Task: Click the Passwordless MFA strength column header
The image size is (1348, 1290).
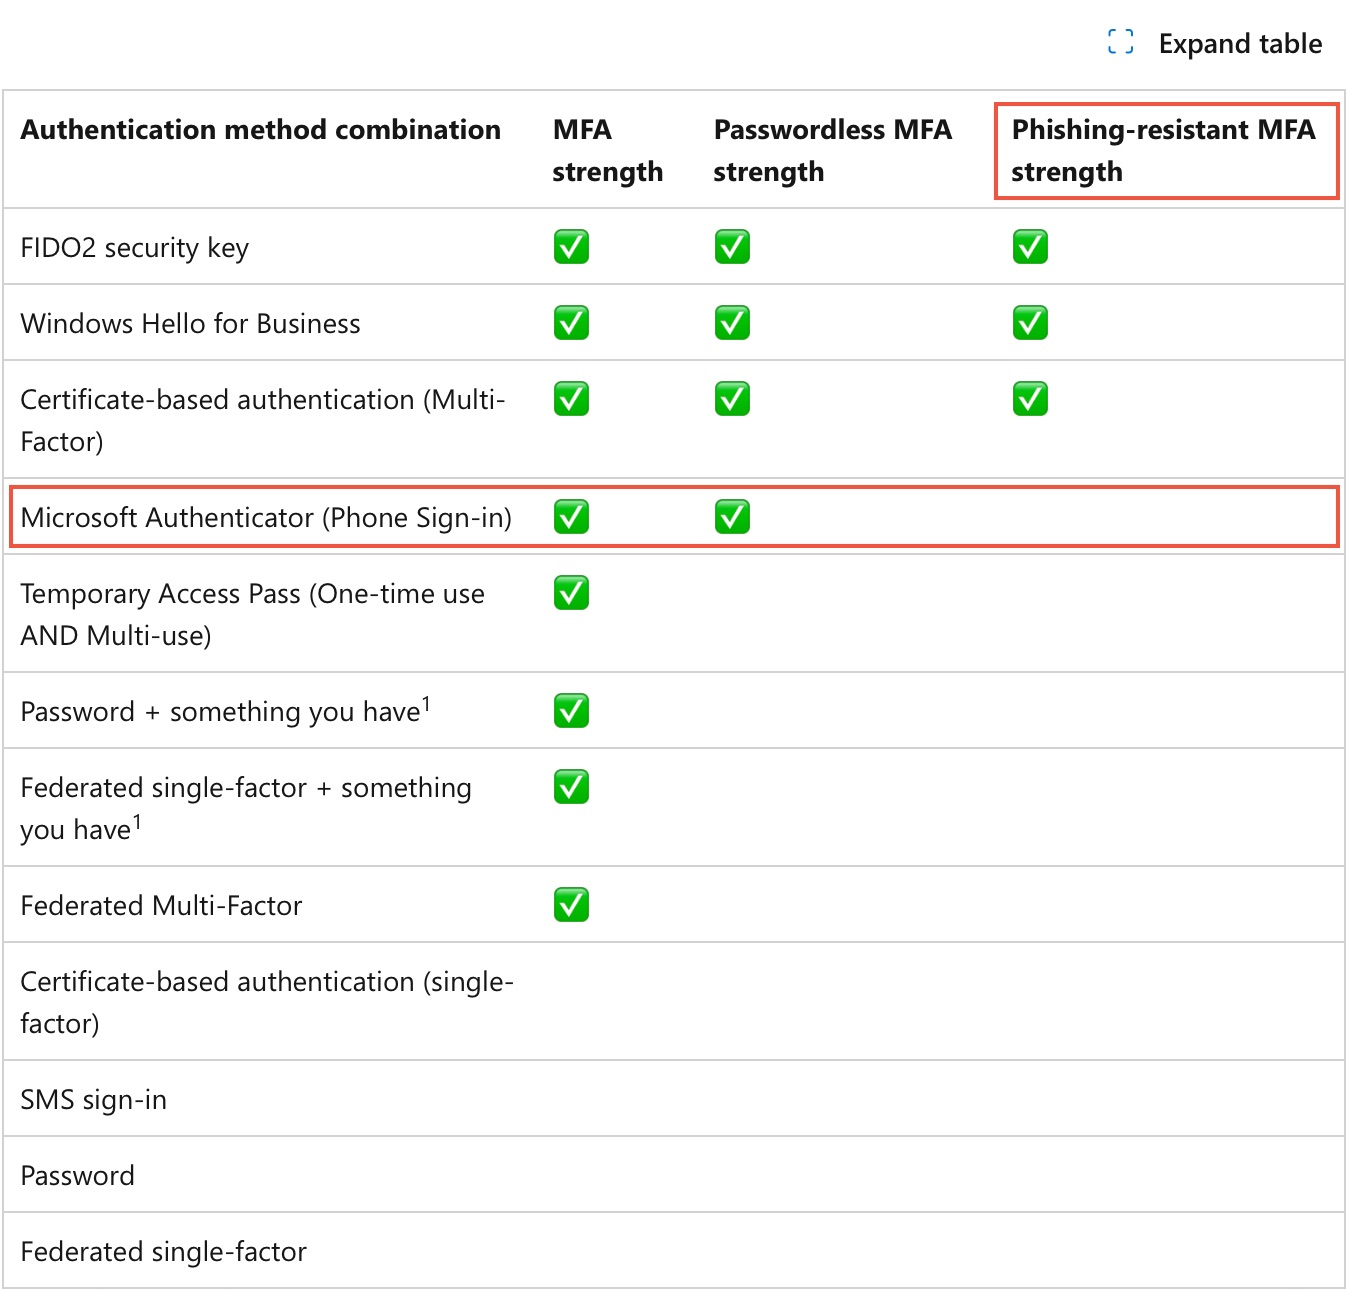Action: click(832, 150)
